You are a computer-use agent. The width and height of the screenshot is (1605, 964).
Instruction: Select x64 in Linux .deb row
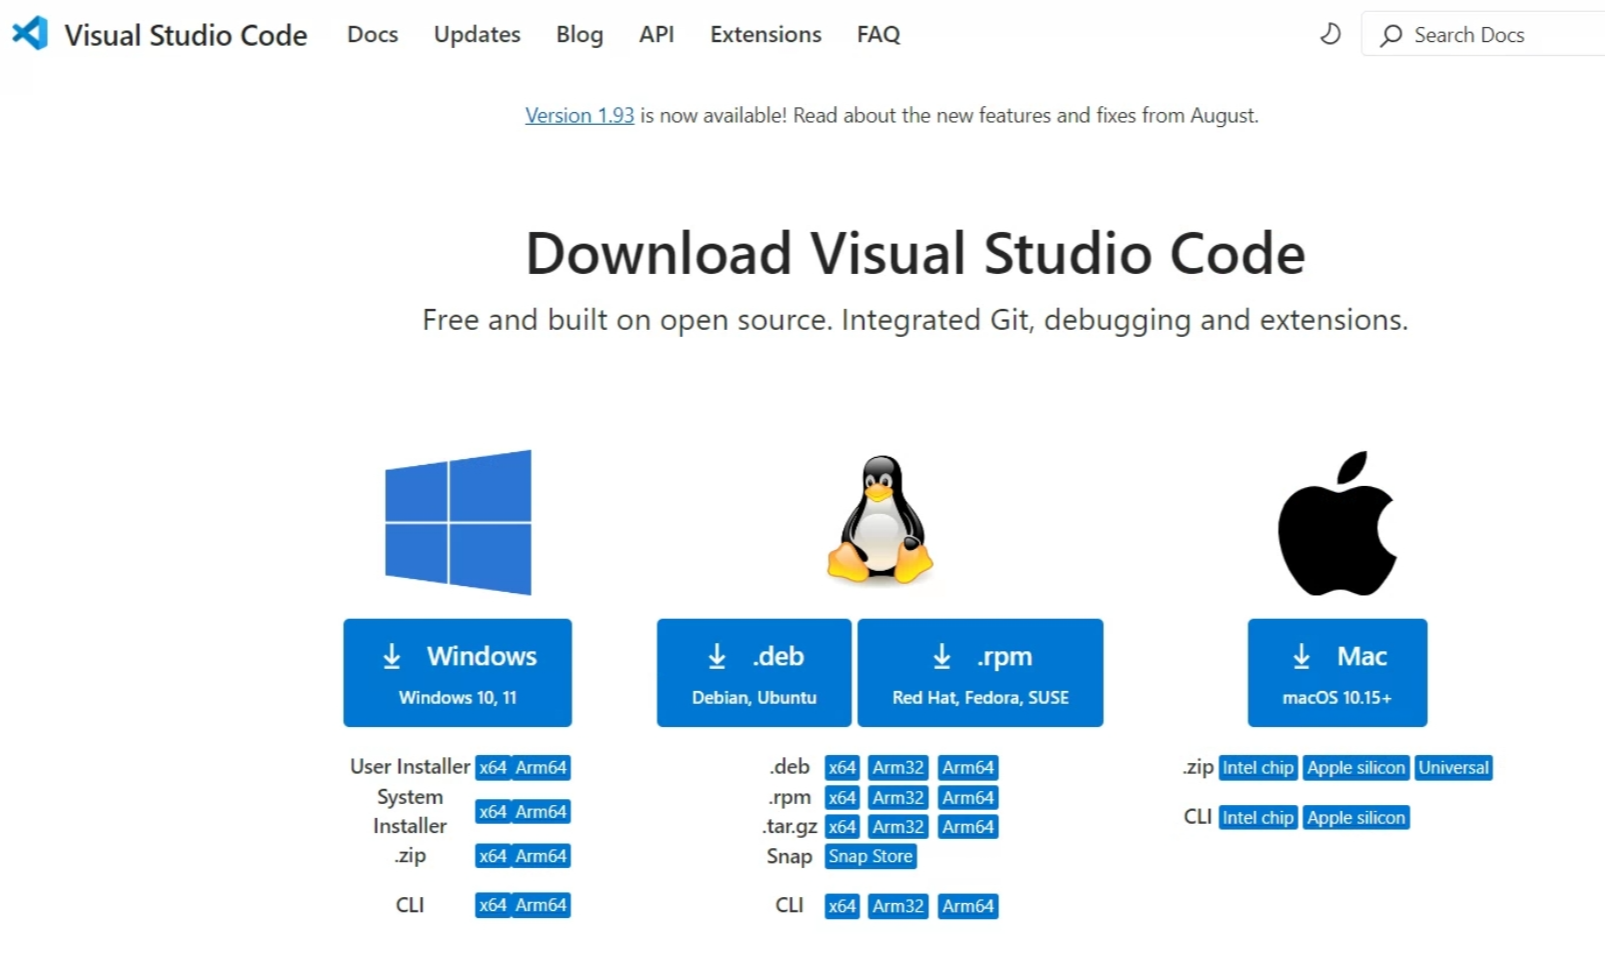[842, 768]
